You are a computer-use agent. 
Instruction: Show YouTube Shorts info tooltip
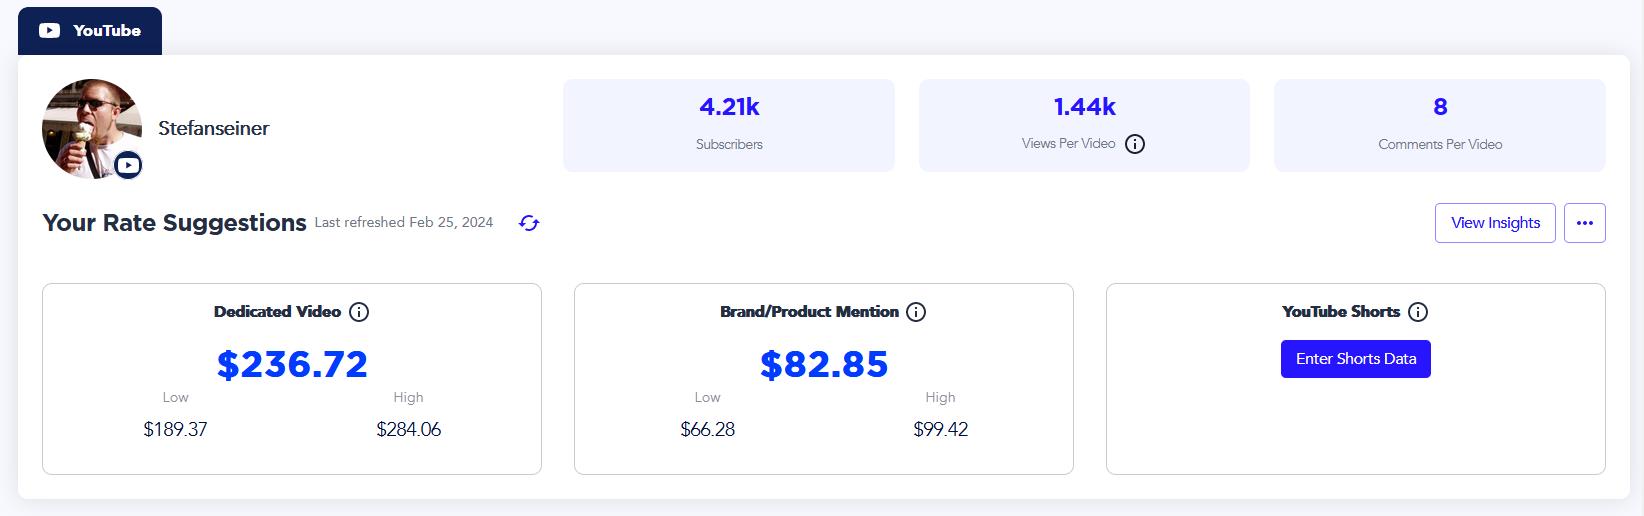point(1418,312)
